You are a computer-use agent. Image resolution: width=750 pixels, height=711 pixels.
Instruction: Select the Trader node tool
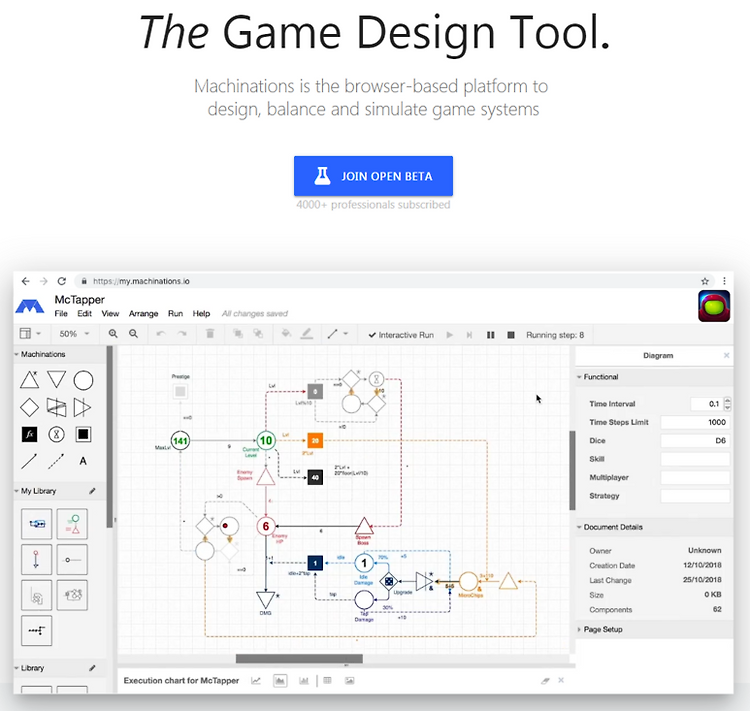click(56, 408)
